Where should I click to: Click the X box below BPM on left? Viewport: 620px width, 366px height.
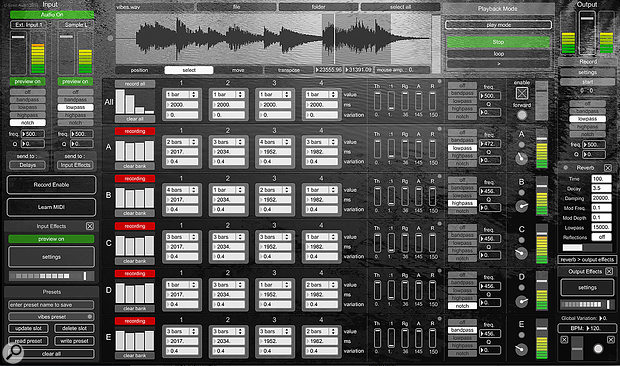(x=564, y=340)
